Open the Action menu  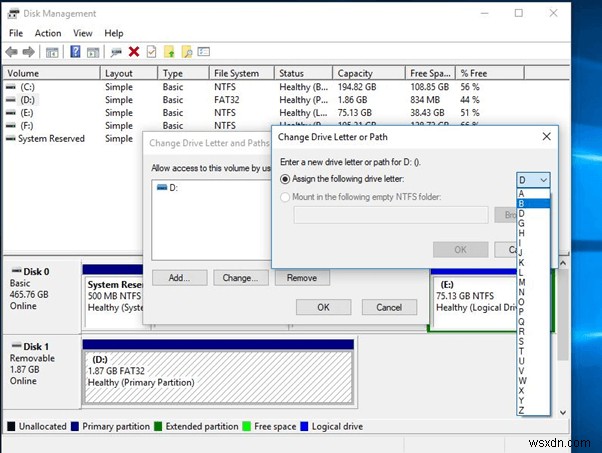(48, 33)
